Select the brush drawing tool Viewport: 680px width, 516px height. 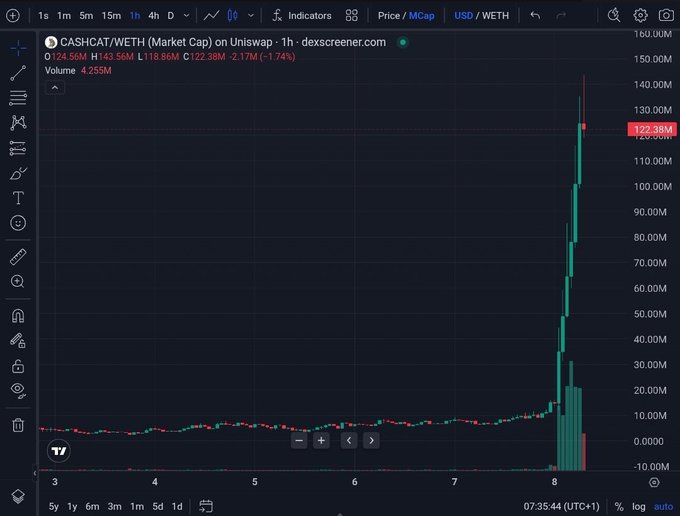[18, 173]
